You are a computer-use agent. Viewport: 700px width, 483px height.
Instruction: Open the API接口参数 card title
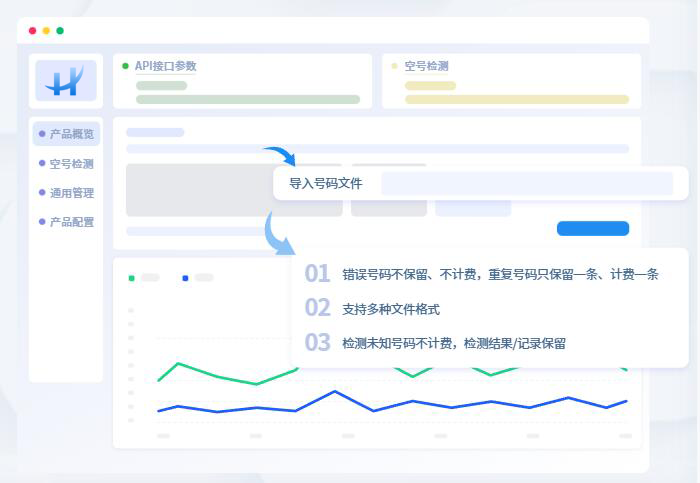165,66
